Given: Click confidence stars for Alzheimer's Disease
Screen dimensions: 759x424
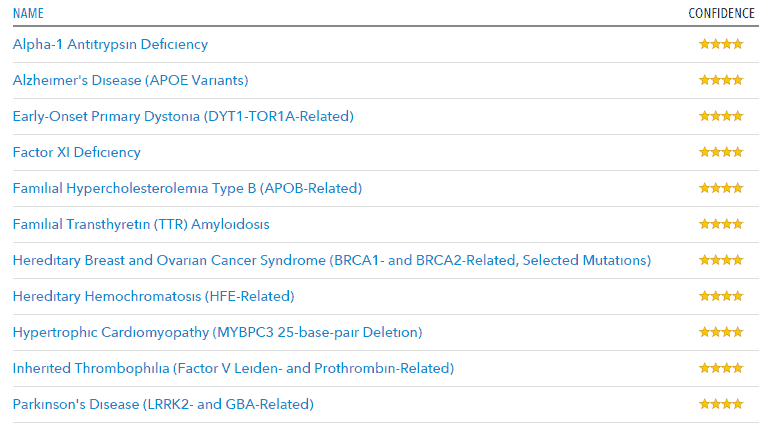Looking at the screenshot, I should coord(721,80).
